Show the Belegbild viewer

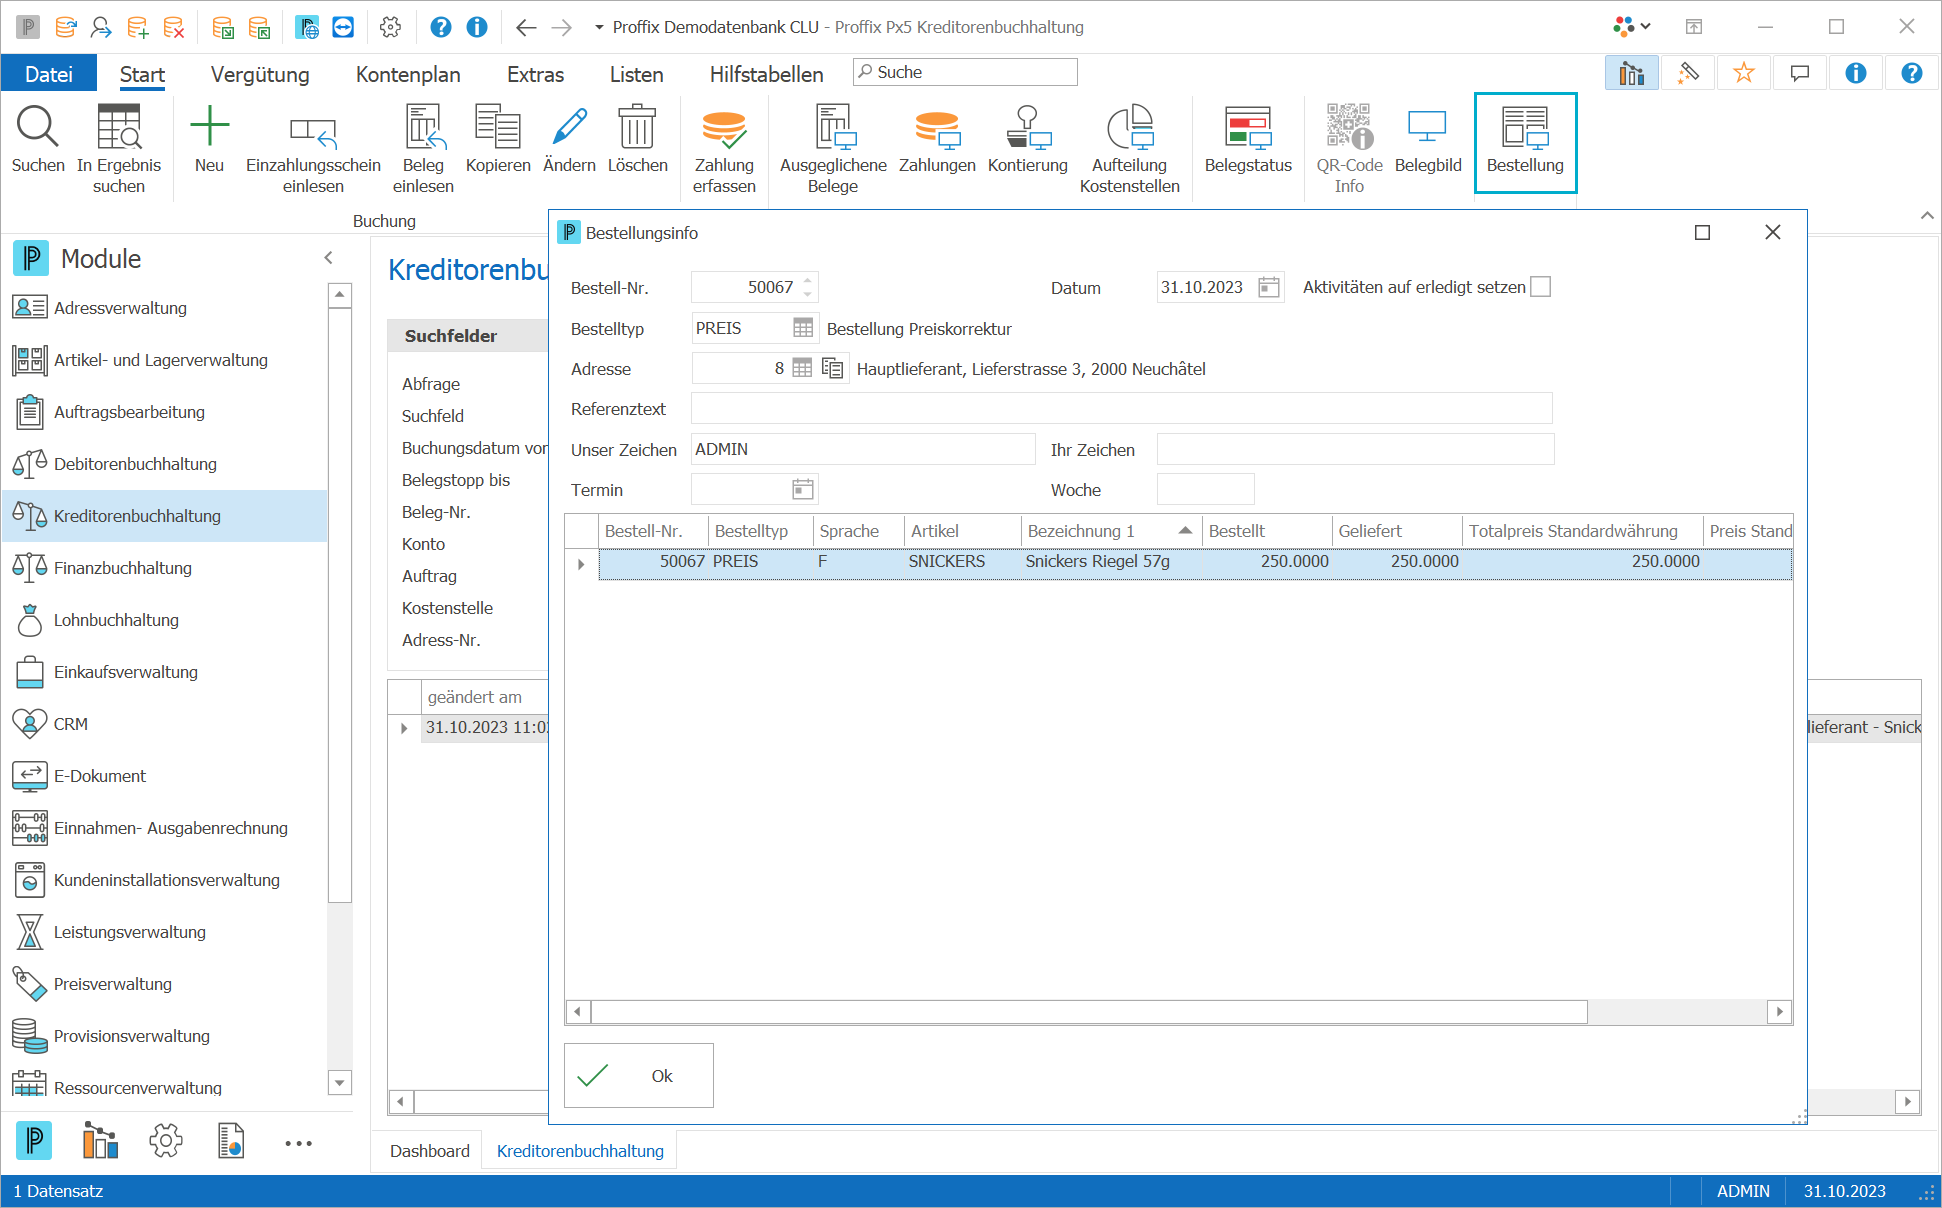pyautogui.click(x=1427, y=141)
